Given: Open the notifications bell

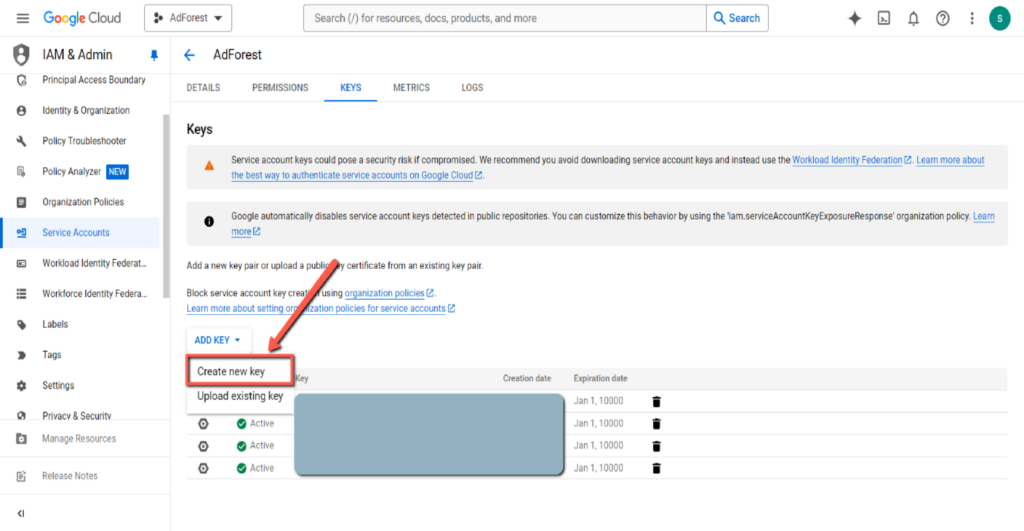Looking at the screenshot, I should [x=913, y=18].
